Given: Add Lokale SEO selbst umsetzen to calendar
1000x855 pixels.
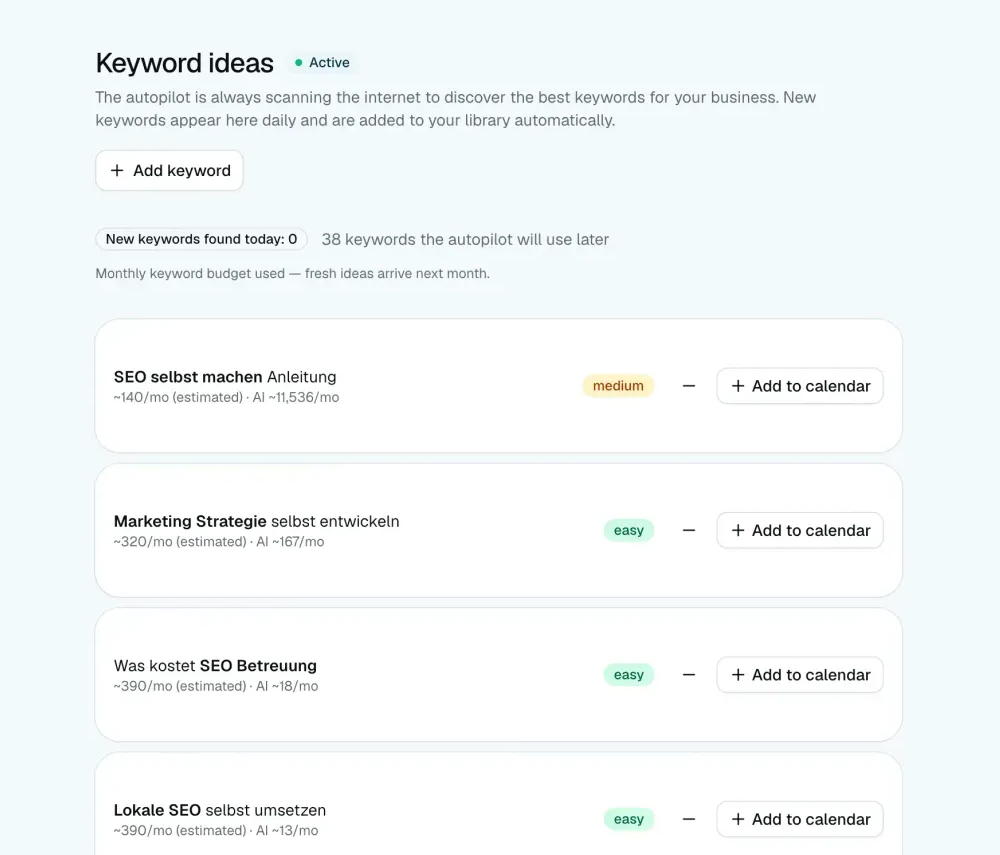Looking at the screenshot, I should (800, 819).
